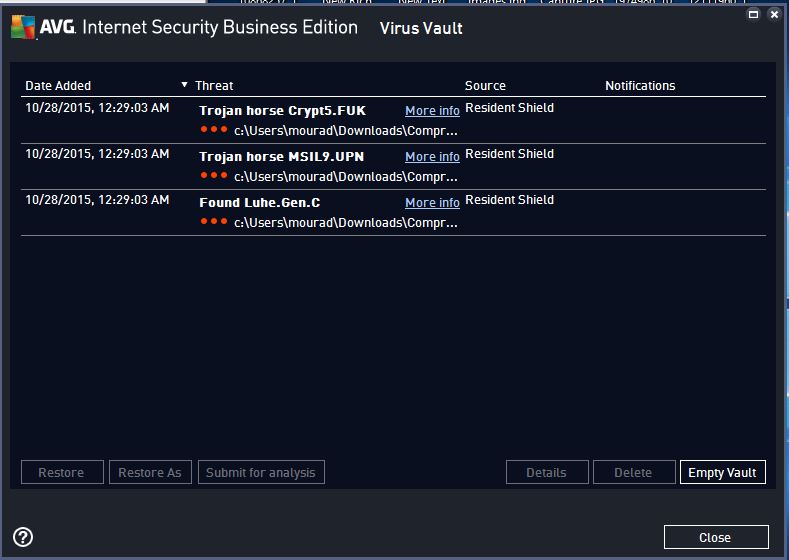Empty Vault to remove all threats
The width and height of the screenshot is (789, 560).
pyautogui.click(x=723, y=472)
